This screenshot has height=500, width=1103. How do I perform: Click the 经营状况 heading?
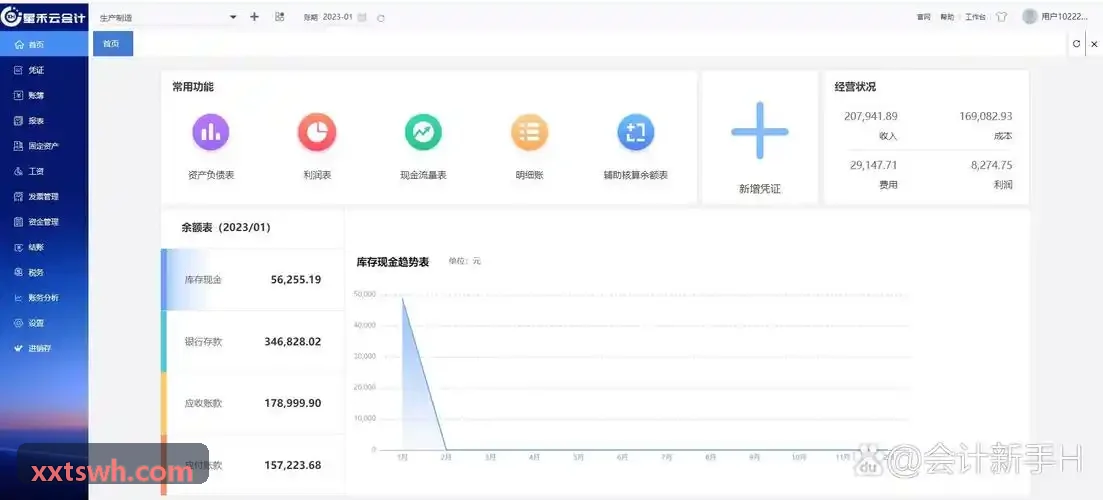[855, 87]
